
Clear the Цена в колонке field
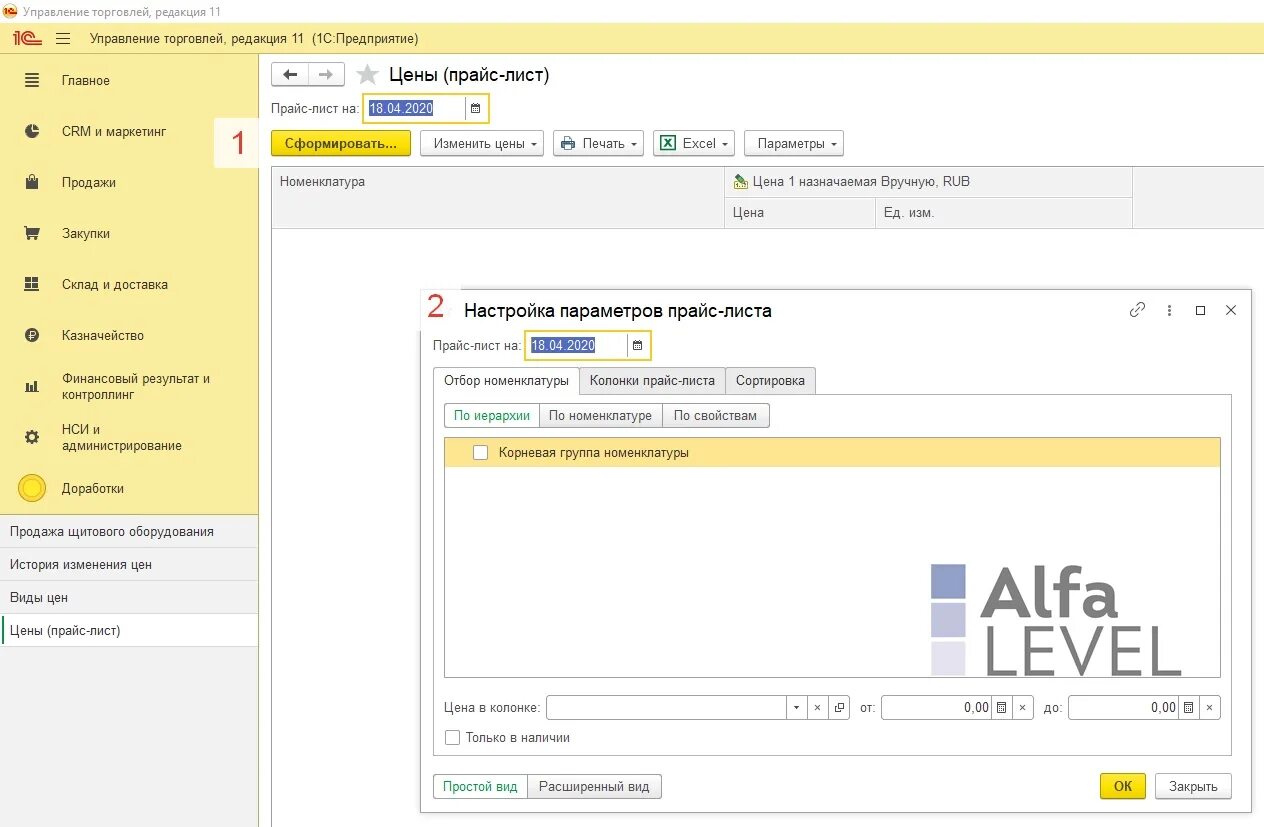pyautogui.click(x=817, y=707)
